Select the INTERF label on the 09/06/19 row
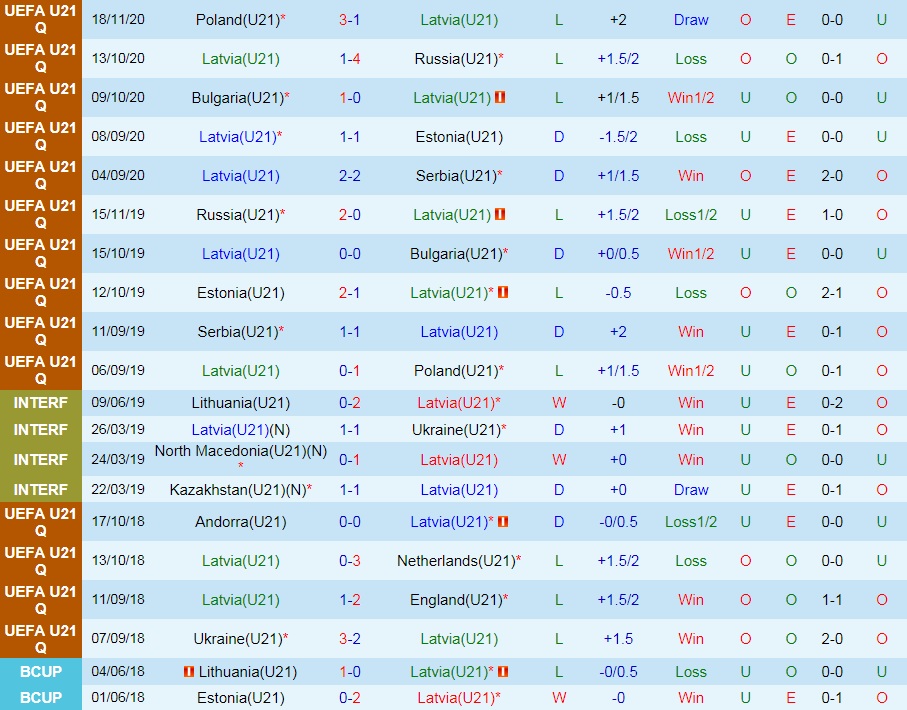Viewport: 907px width, 710px height. [x=40, y=403]
